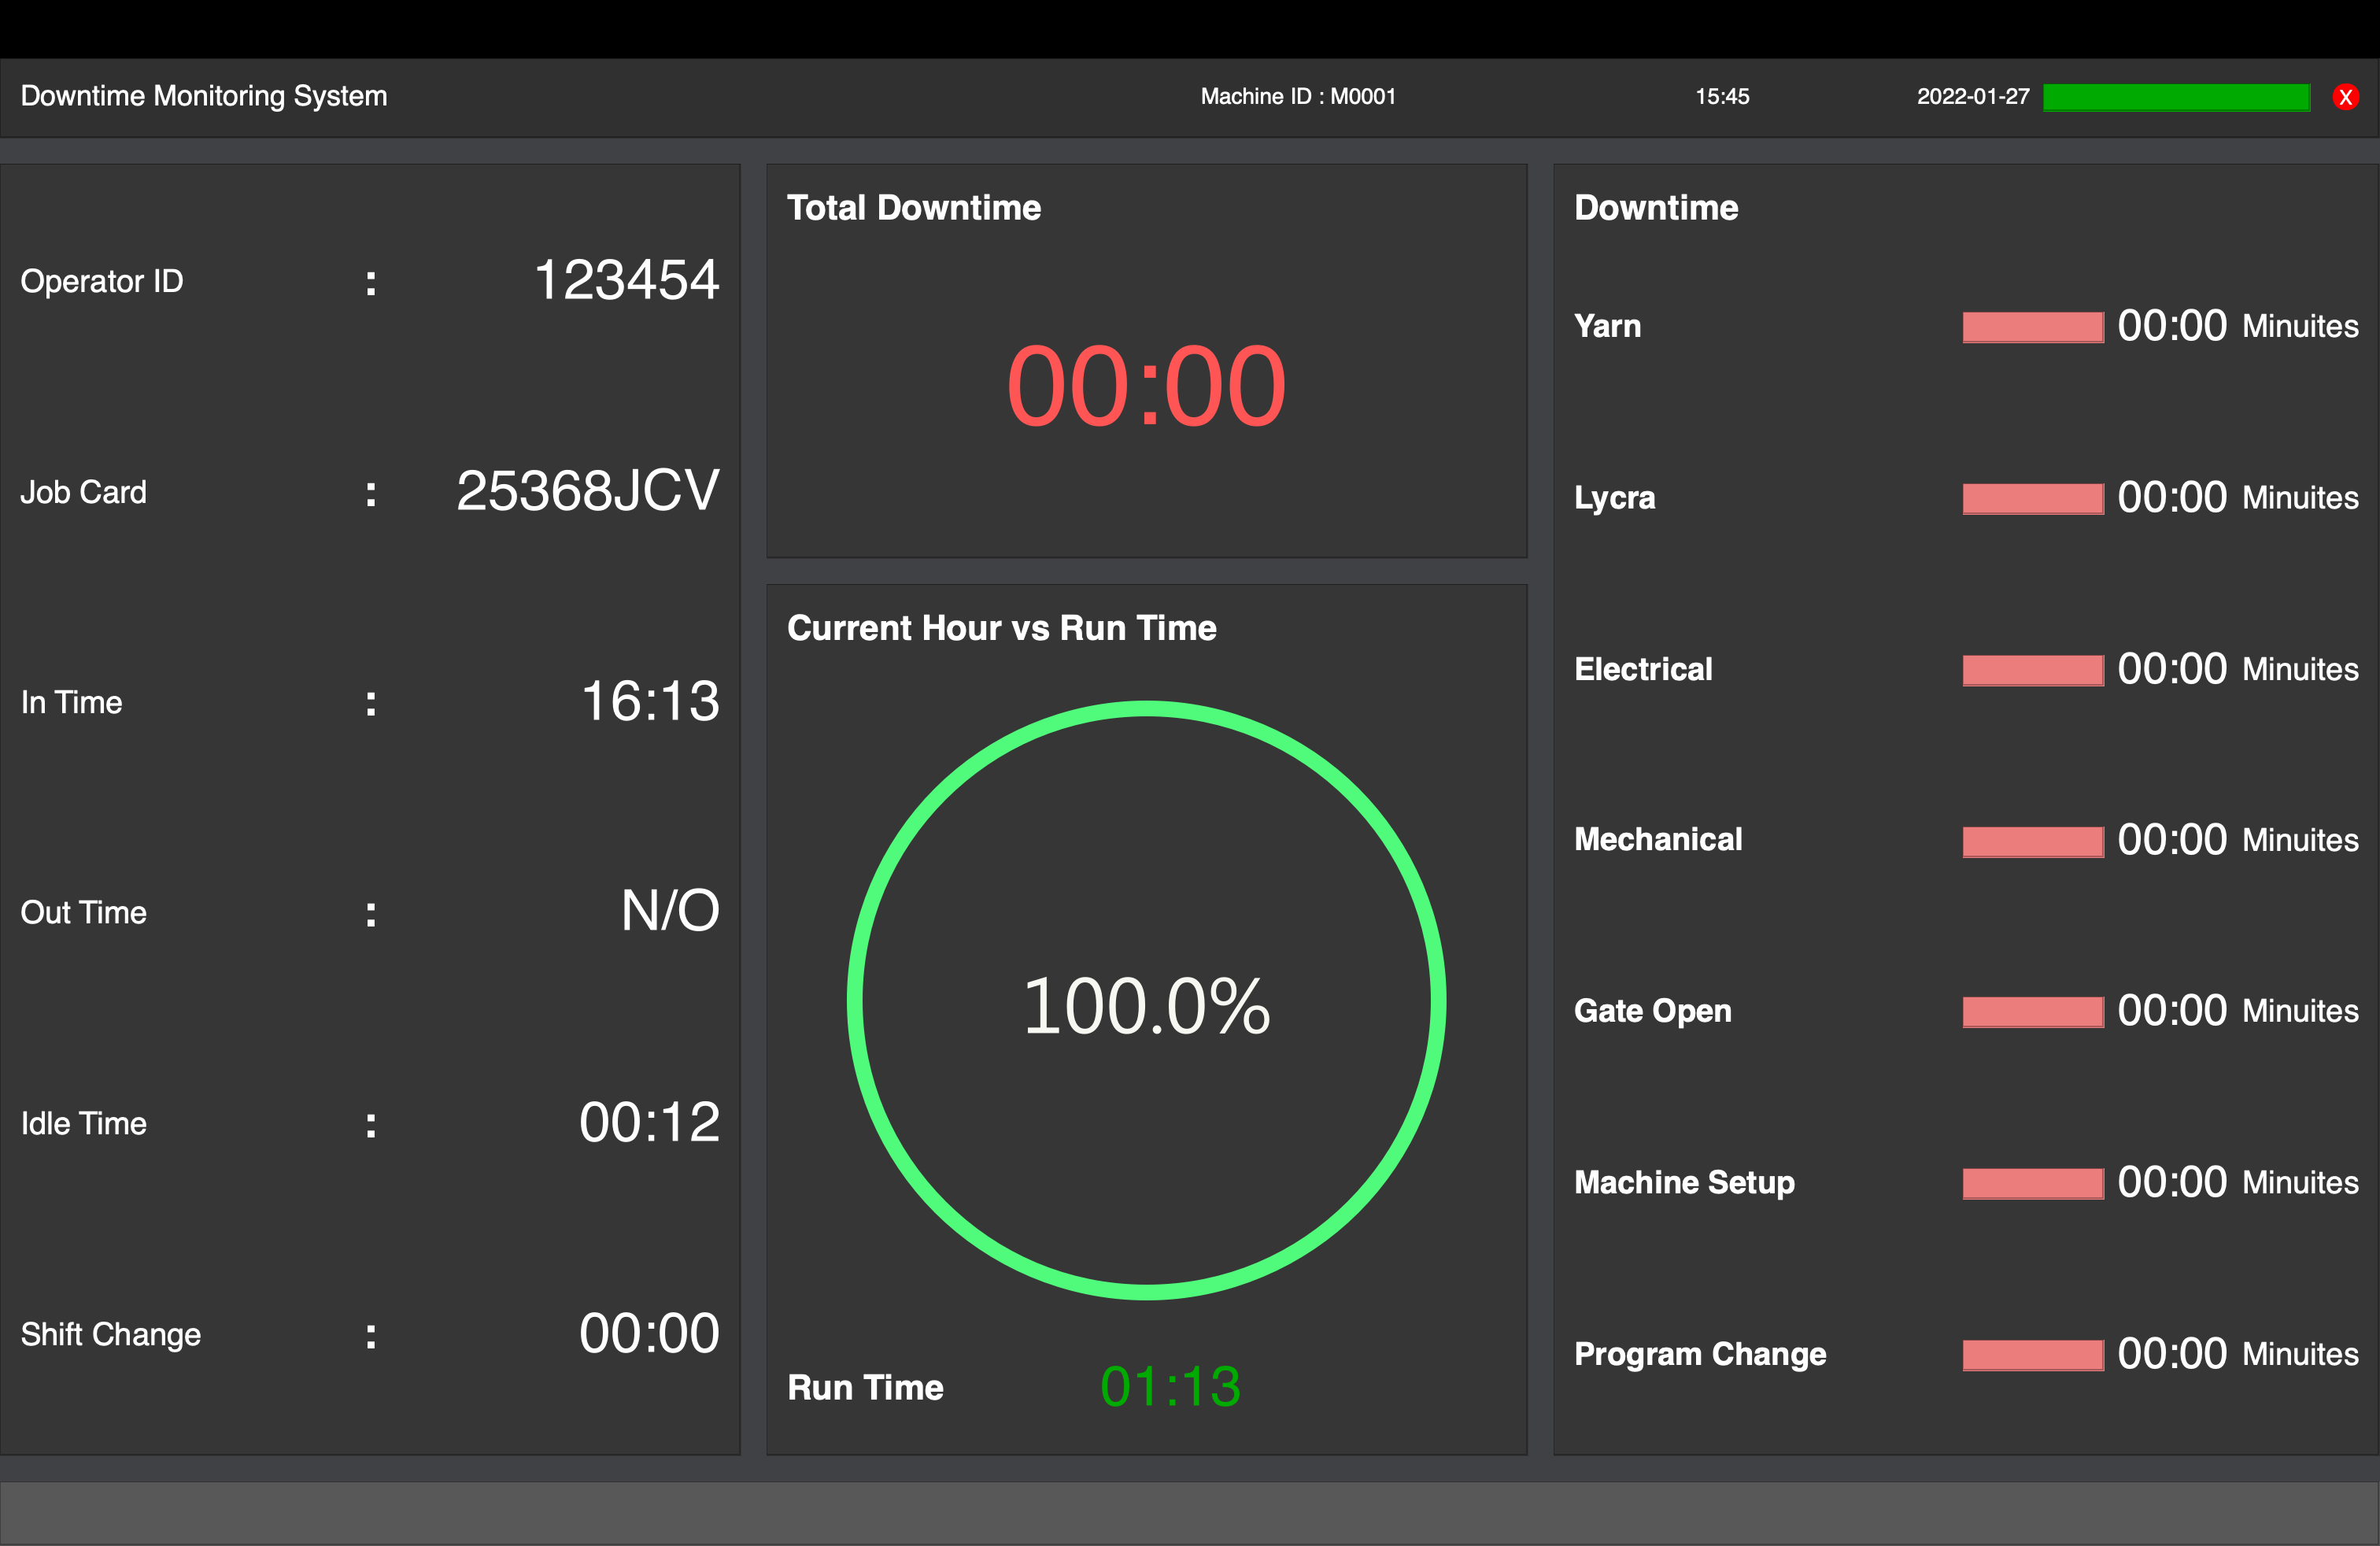Viewport: 2380px width, 1546px height.
Task: Click the Lycra downtime red bar
Action: pos(2033,499)
